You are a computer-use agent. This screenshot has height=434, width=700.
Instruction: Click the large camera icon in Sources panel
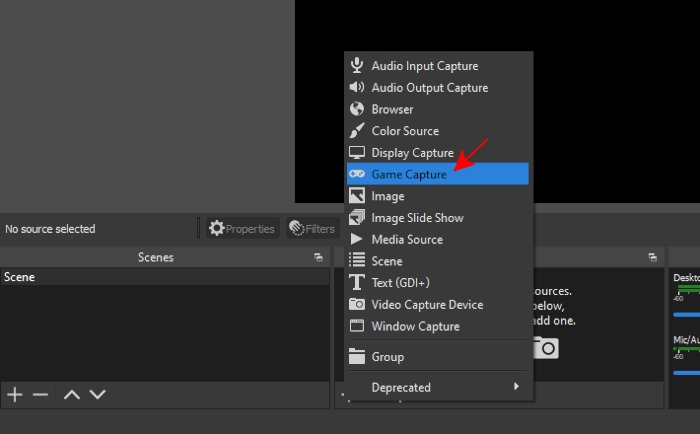pos(546,347)
